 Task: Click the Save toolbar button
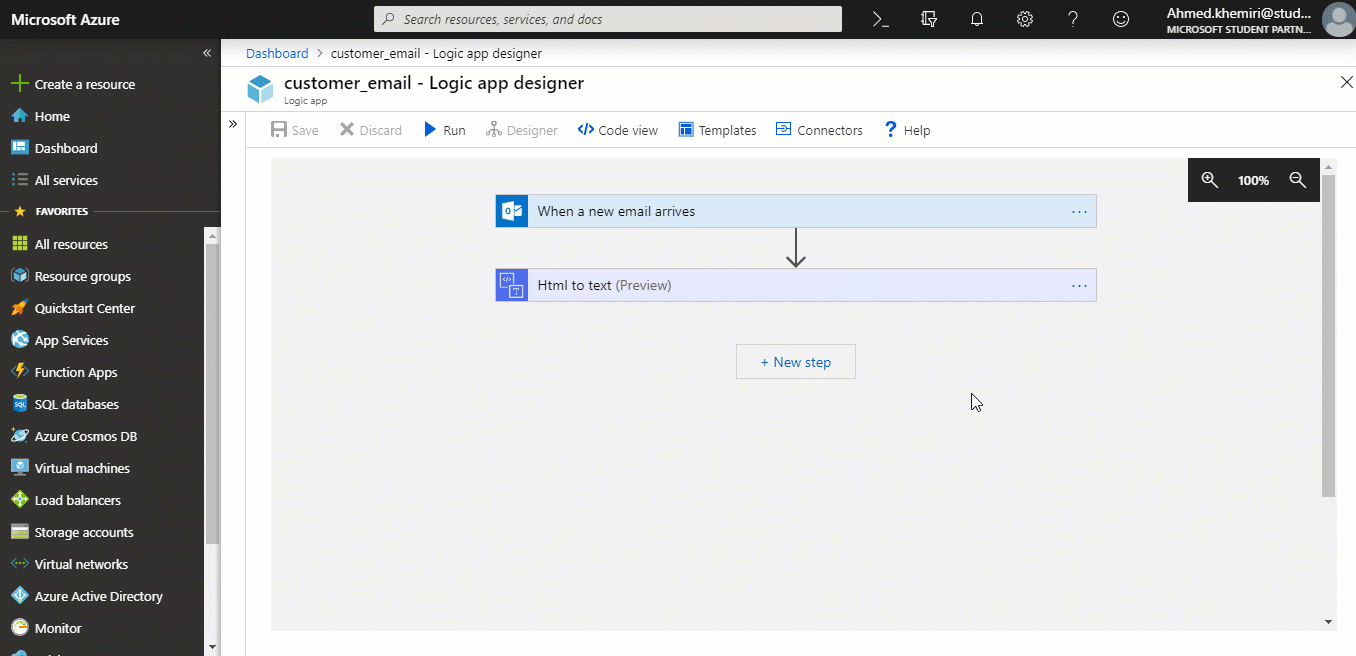pyautogui.click(x=295, y=130)
